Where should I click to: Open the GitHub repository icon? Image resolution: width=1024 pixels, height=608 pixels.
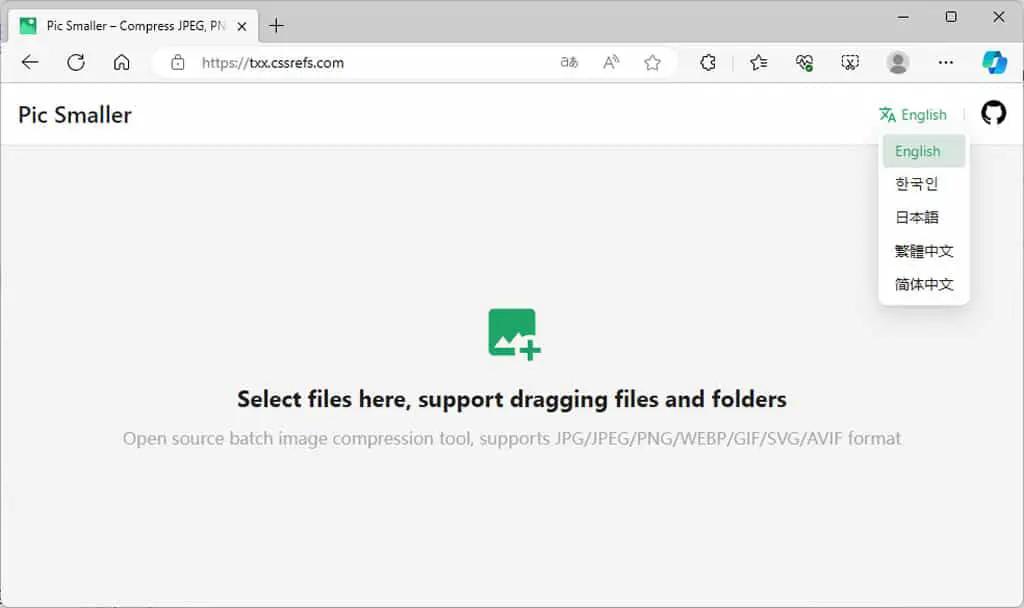click(x=993, y=114)
